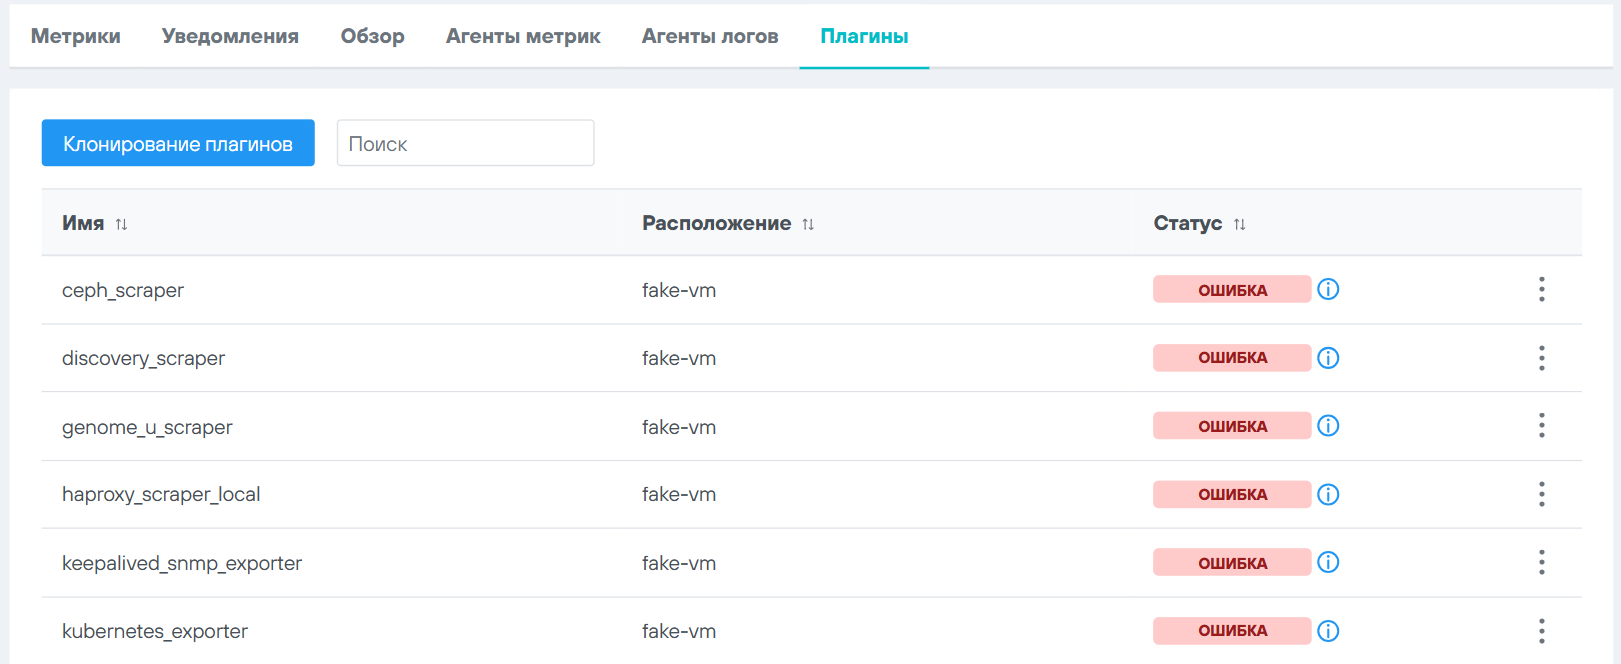Image resolution: width=1621 pixels, height=664 pixels.
Task: Expand actions menu for genome_u_scraper row
Action: (x=1541, y=426)
